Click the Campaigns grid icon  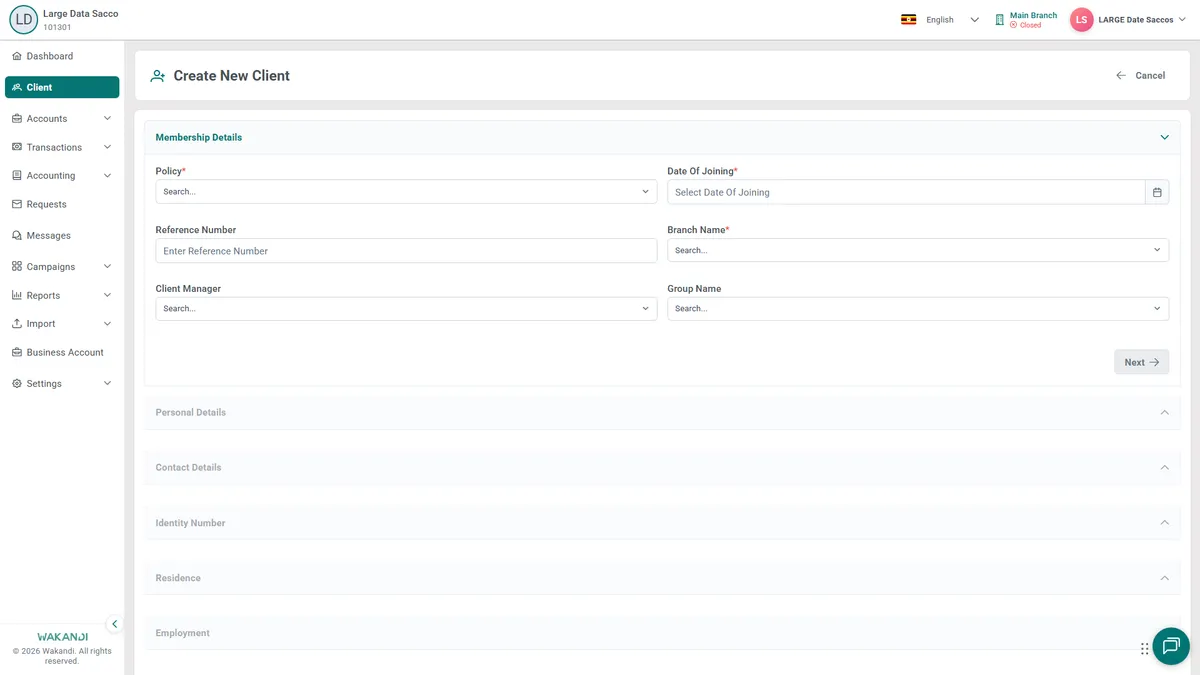pyautogui.click(x=17, y=266)
